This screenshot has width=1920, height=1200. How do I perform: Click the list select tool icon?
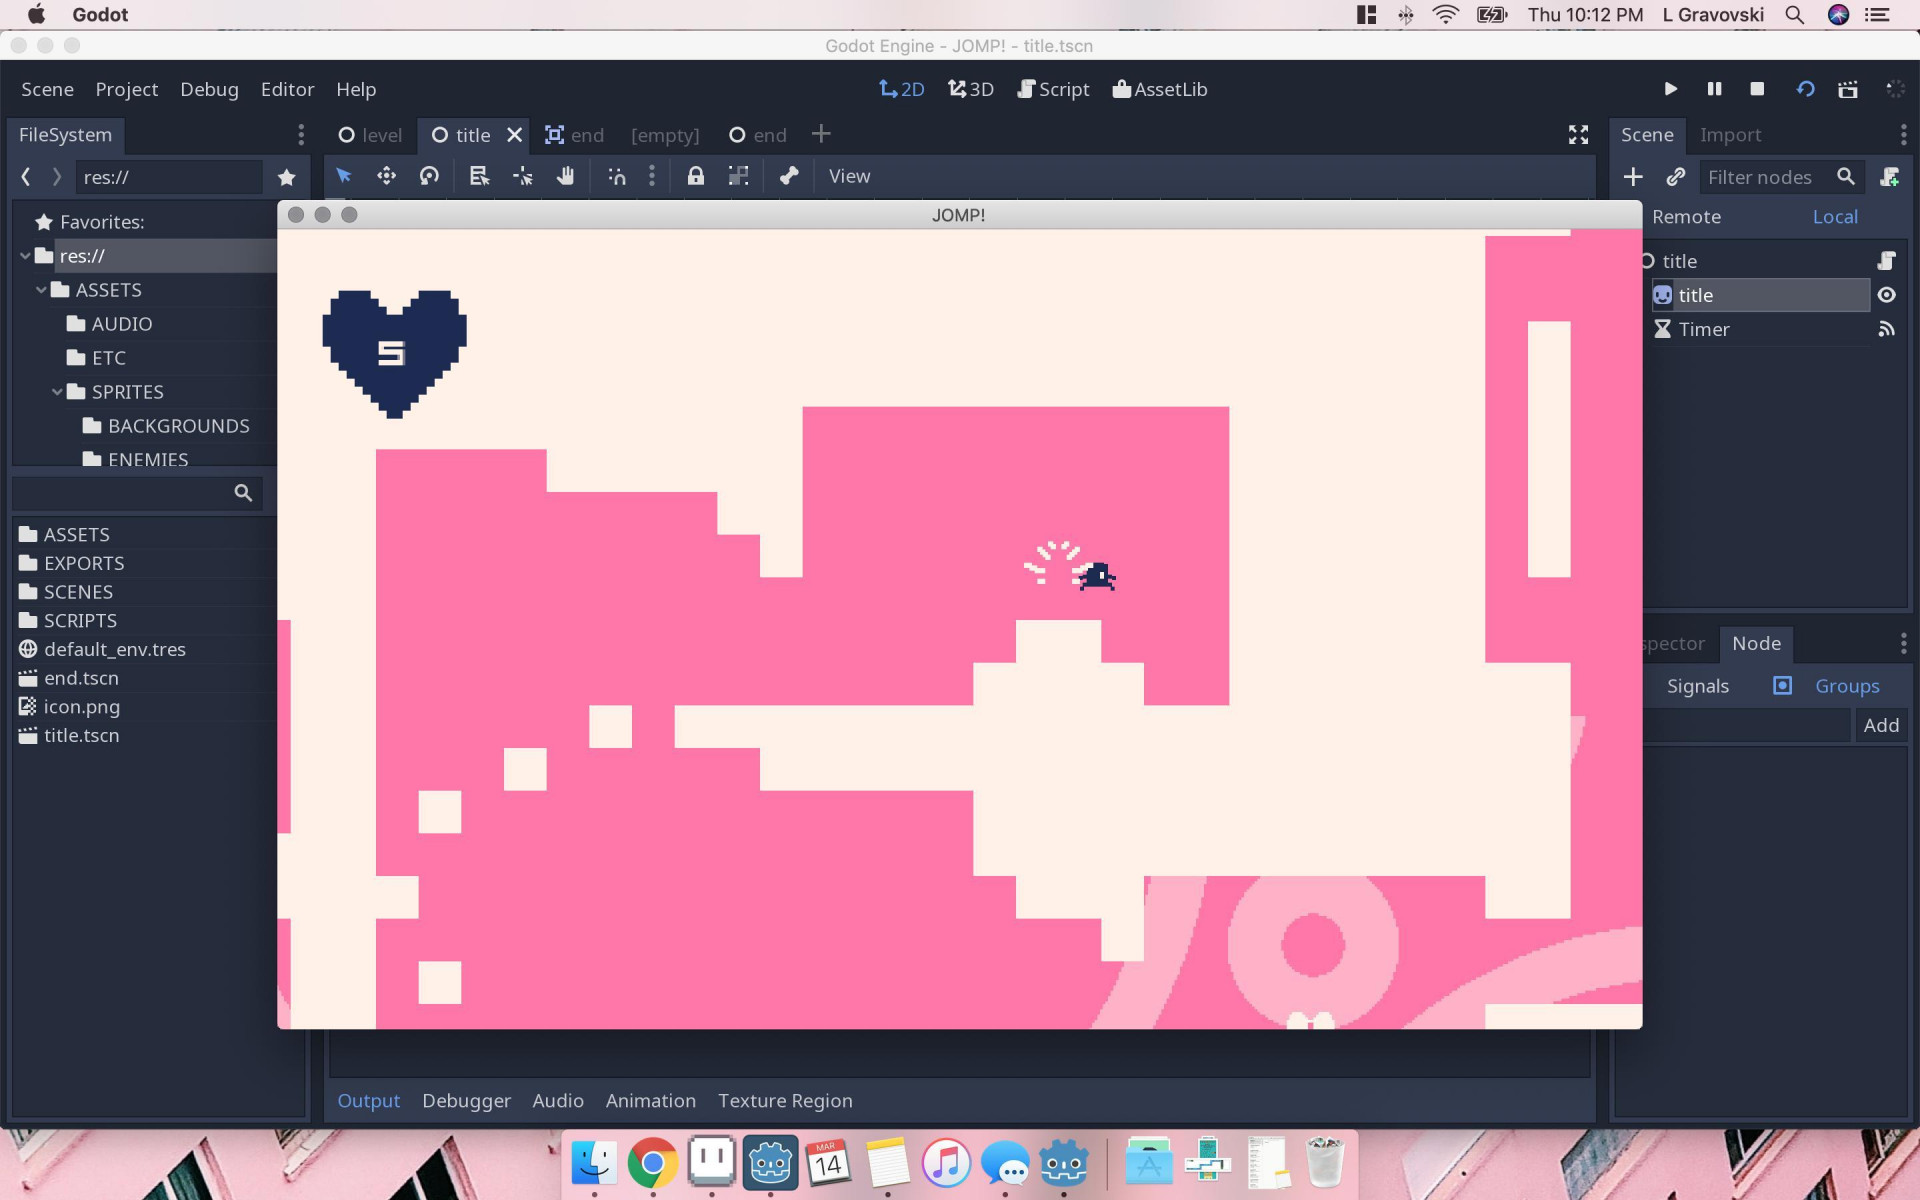[479, 176]
